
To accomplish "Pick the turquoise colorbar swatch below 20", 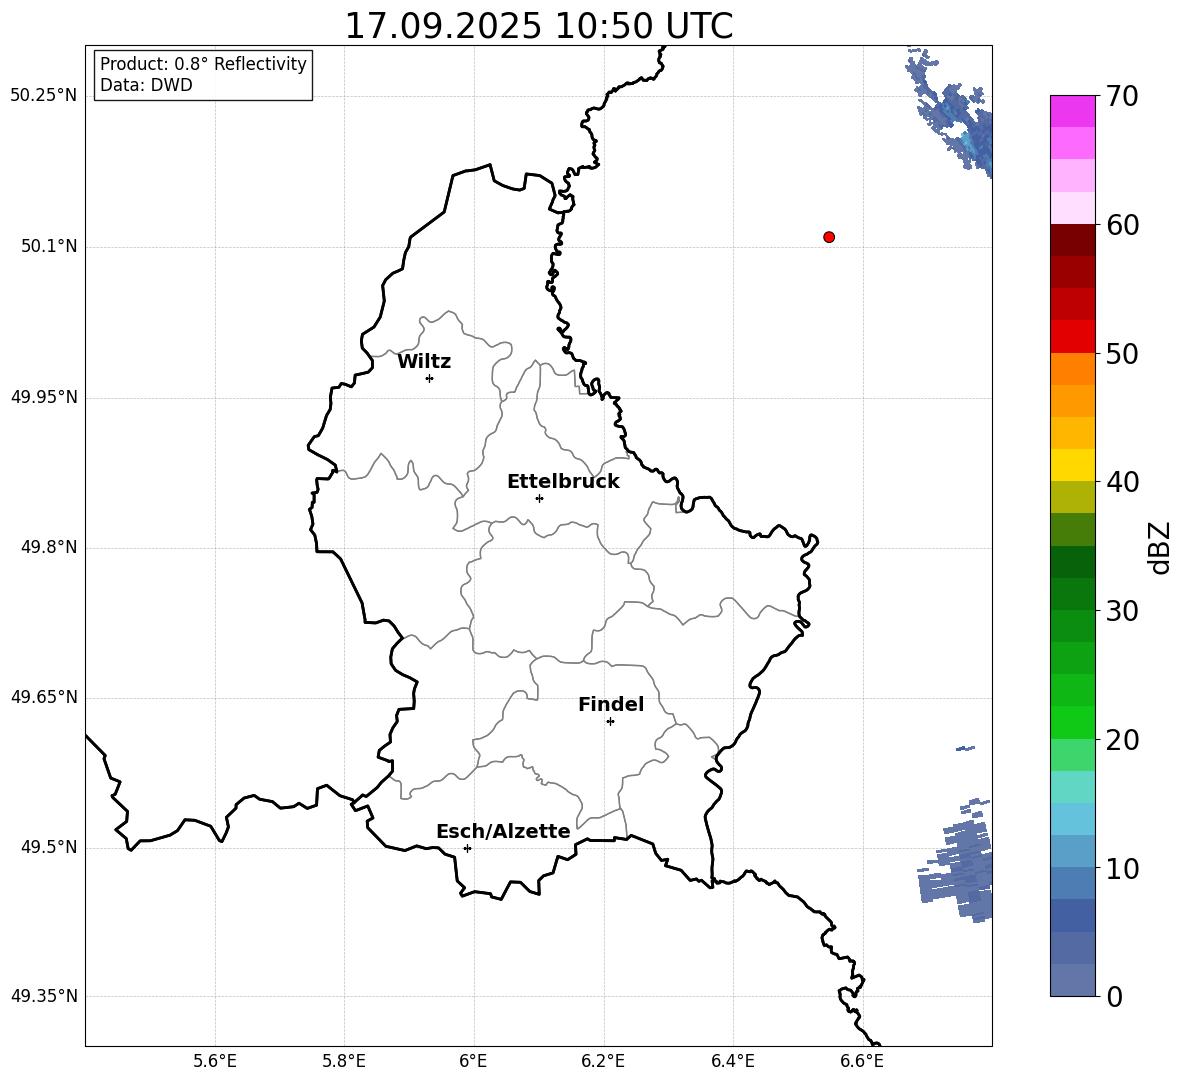I will point(1073,787).
